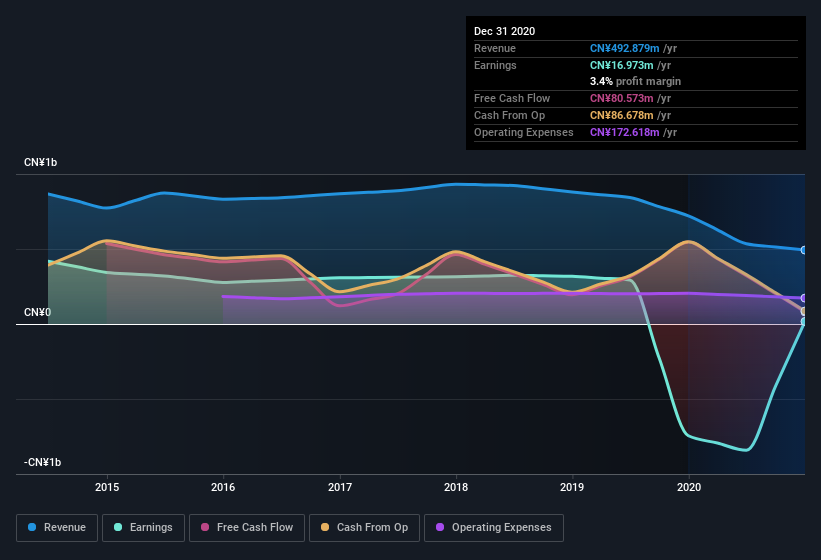Click the CN¥172.618m operating expenses value

pos(624,132)
